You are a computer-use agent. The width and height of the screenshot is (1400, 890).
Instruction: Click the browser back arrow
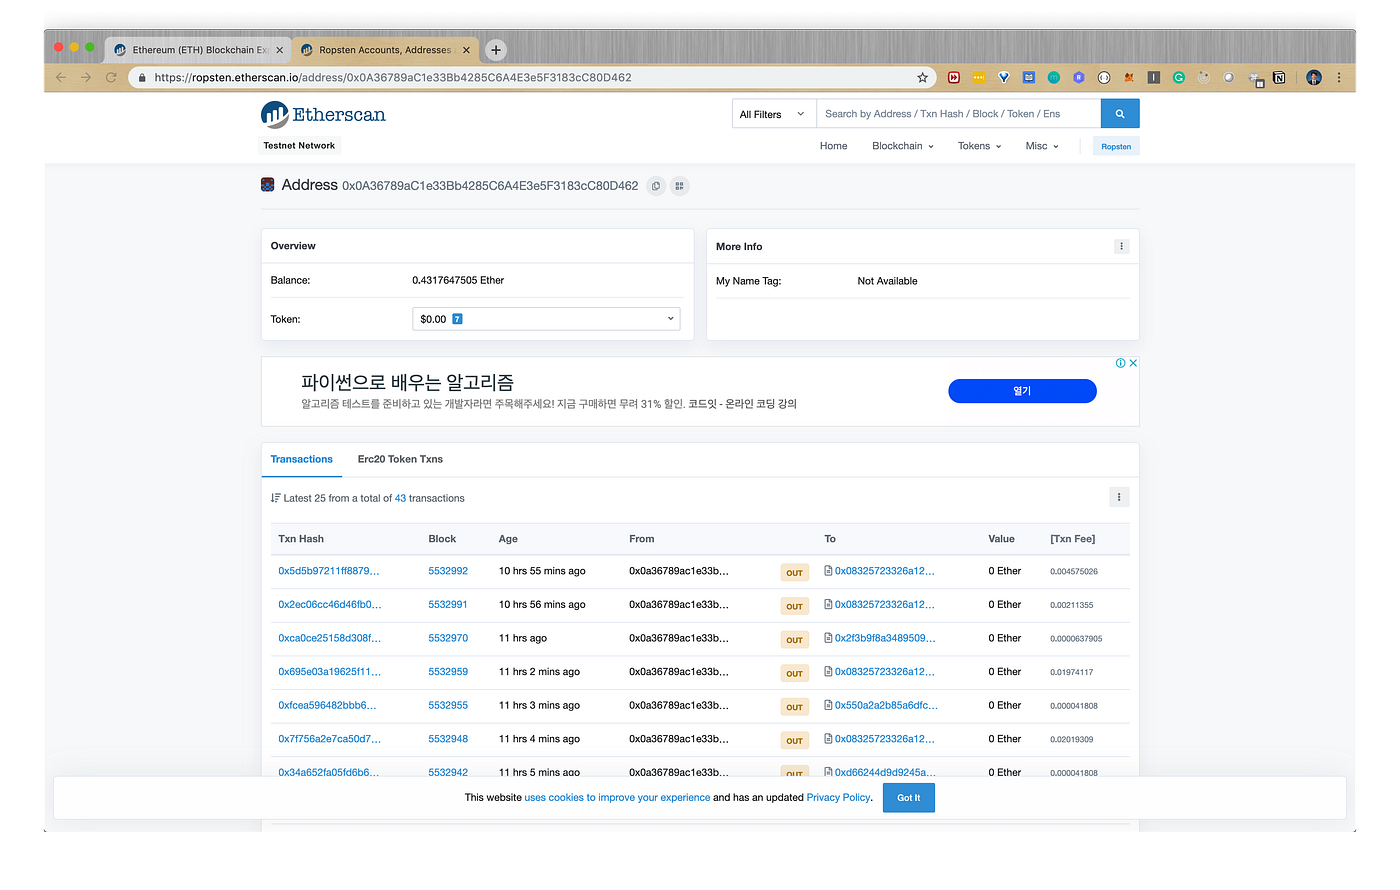(61, 77)
